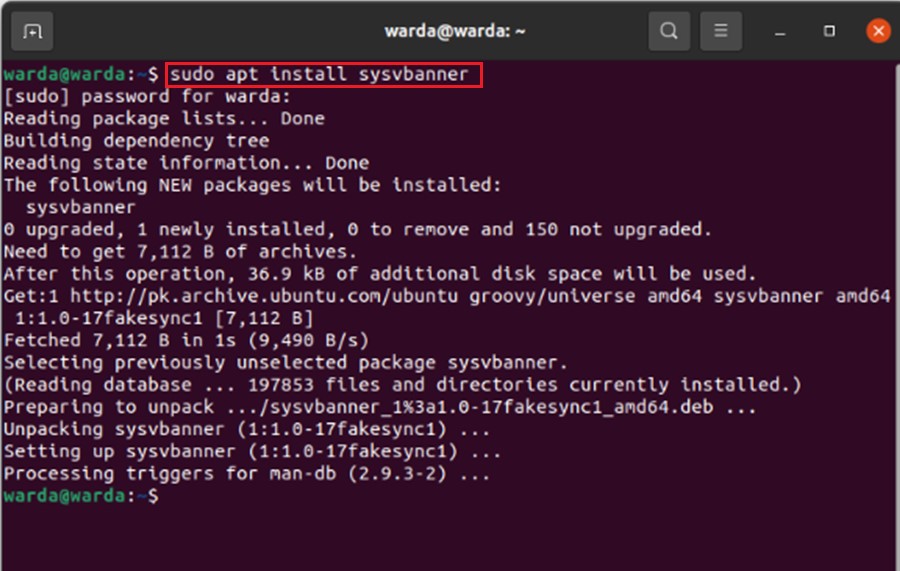
Task: Click the Building dependency tree line
Action: click(x=136, y=141)
